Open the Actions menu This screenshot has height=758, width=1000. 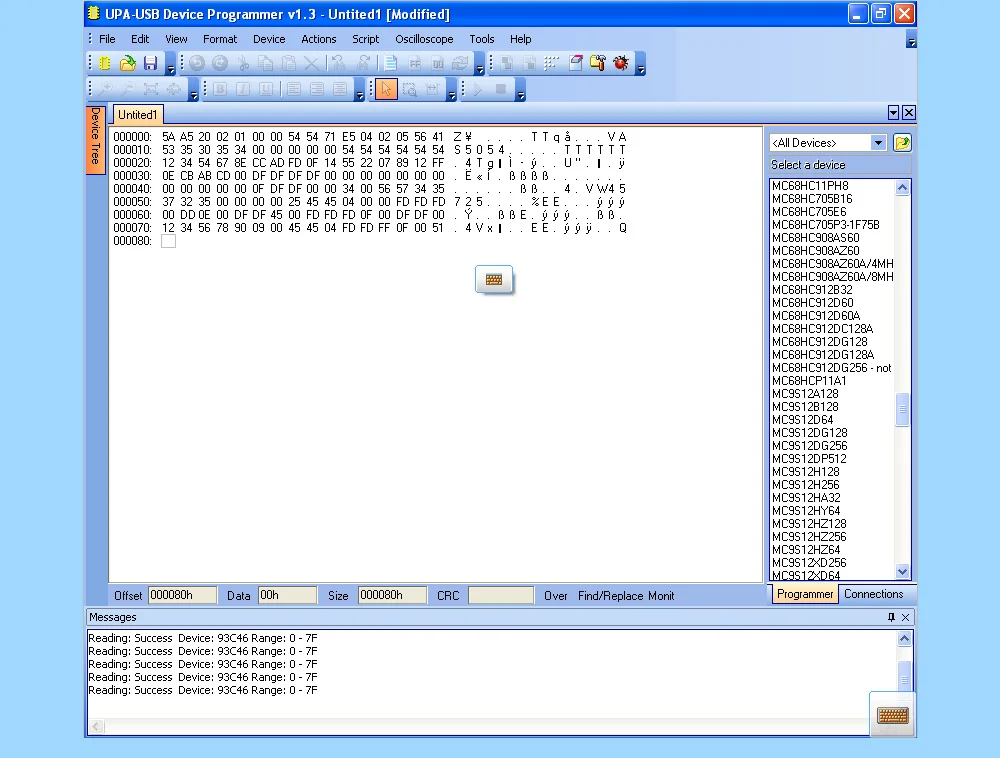319,39
